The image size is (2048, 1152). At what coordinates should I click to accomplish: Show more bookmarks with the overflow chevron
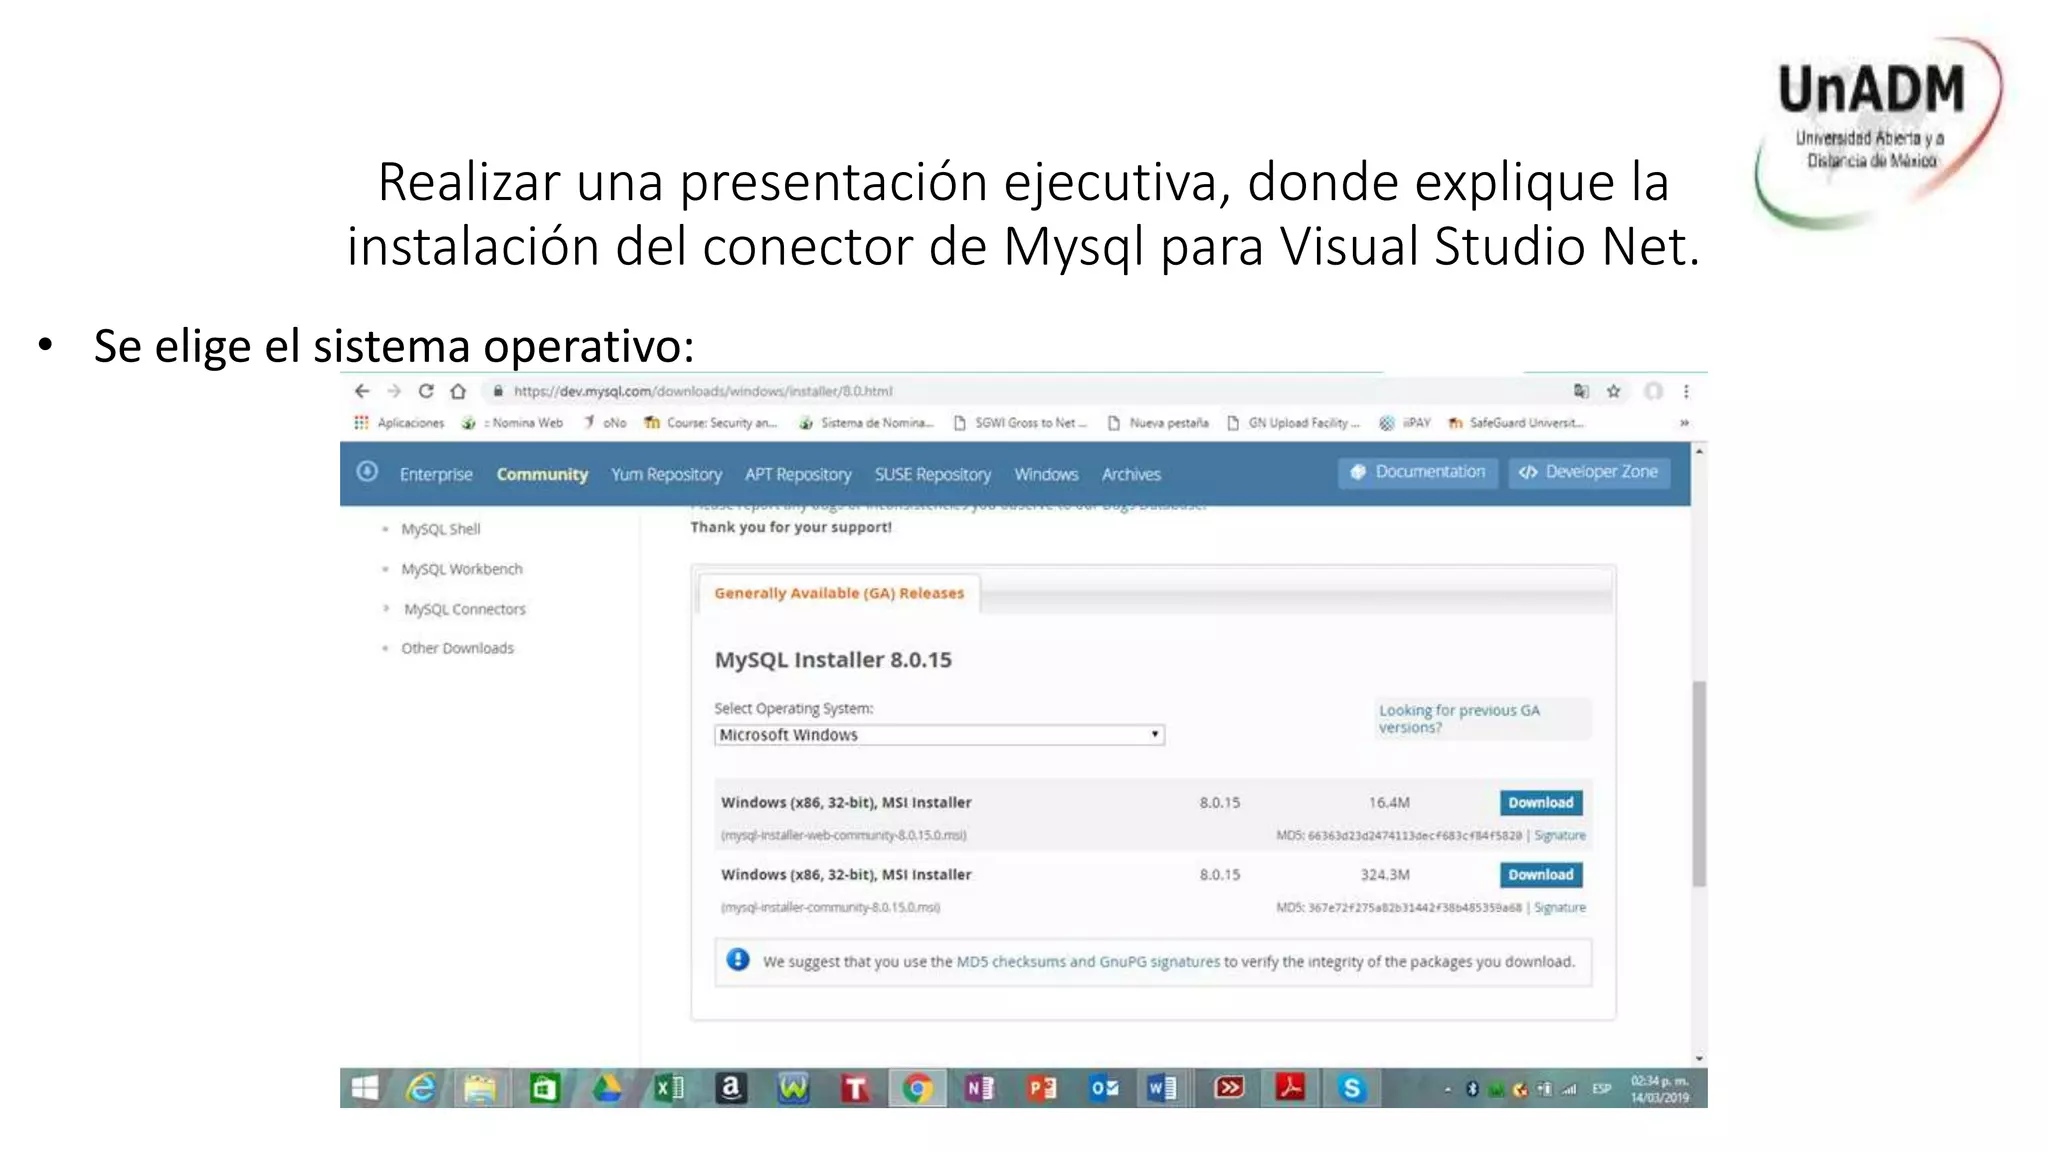(1684, 423)
